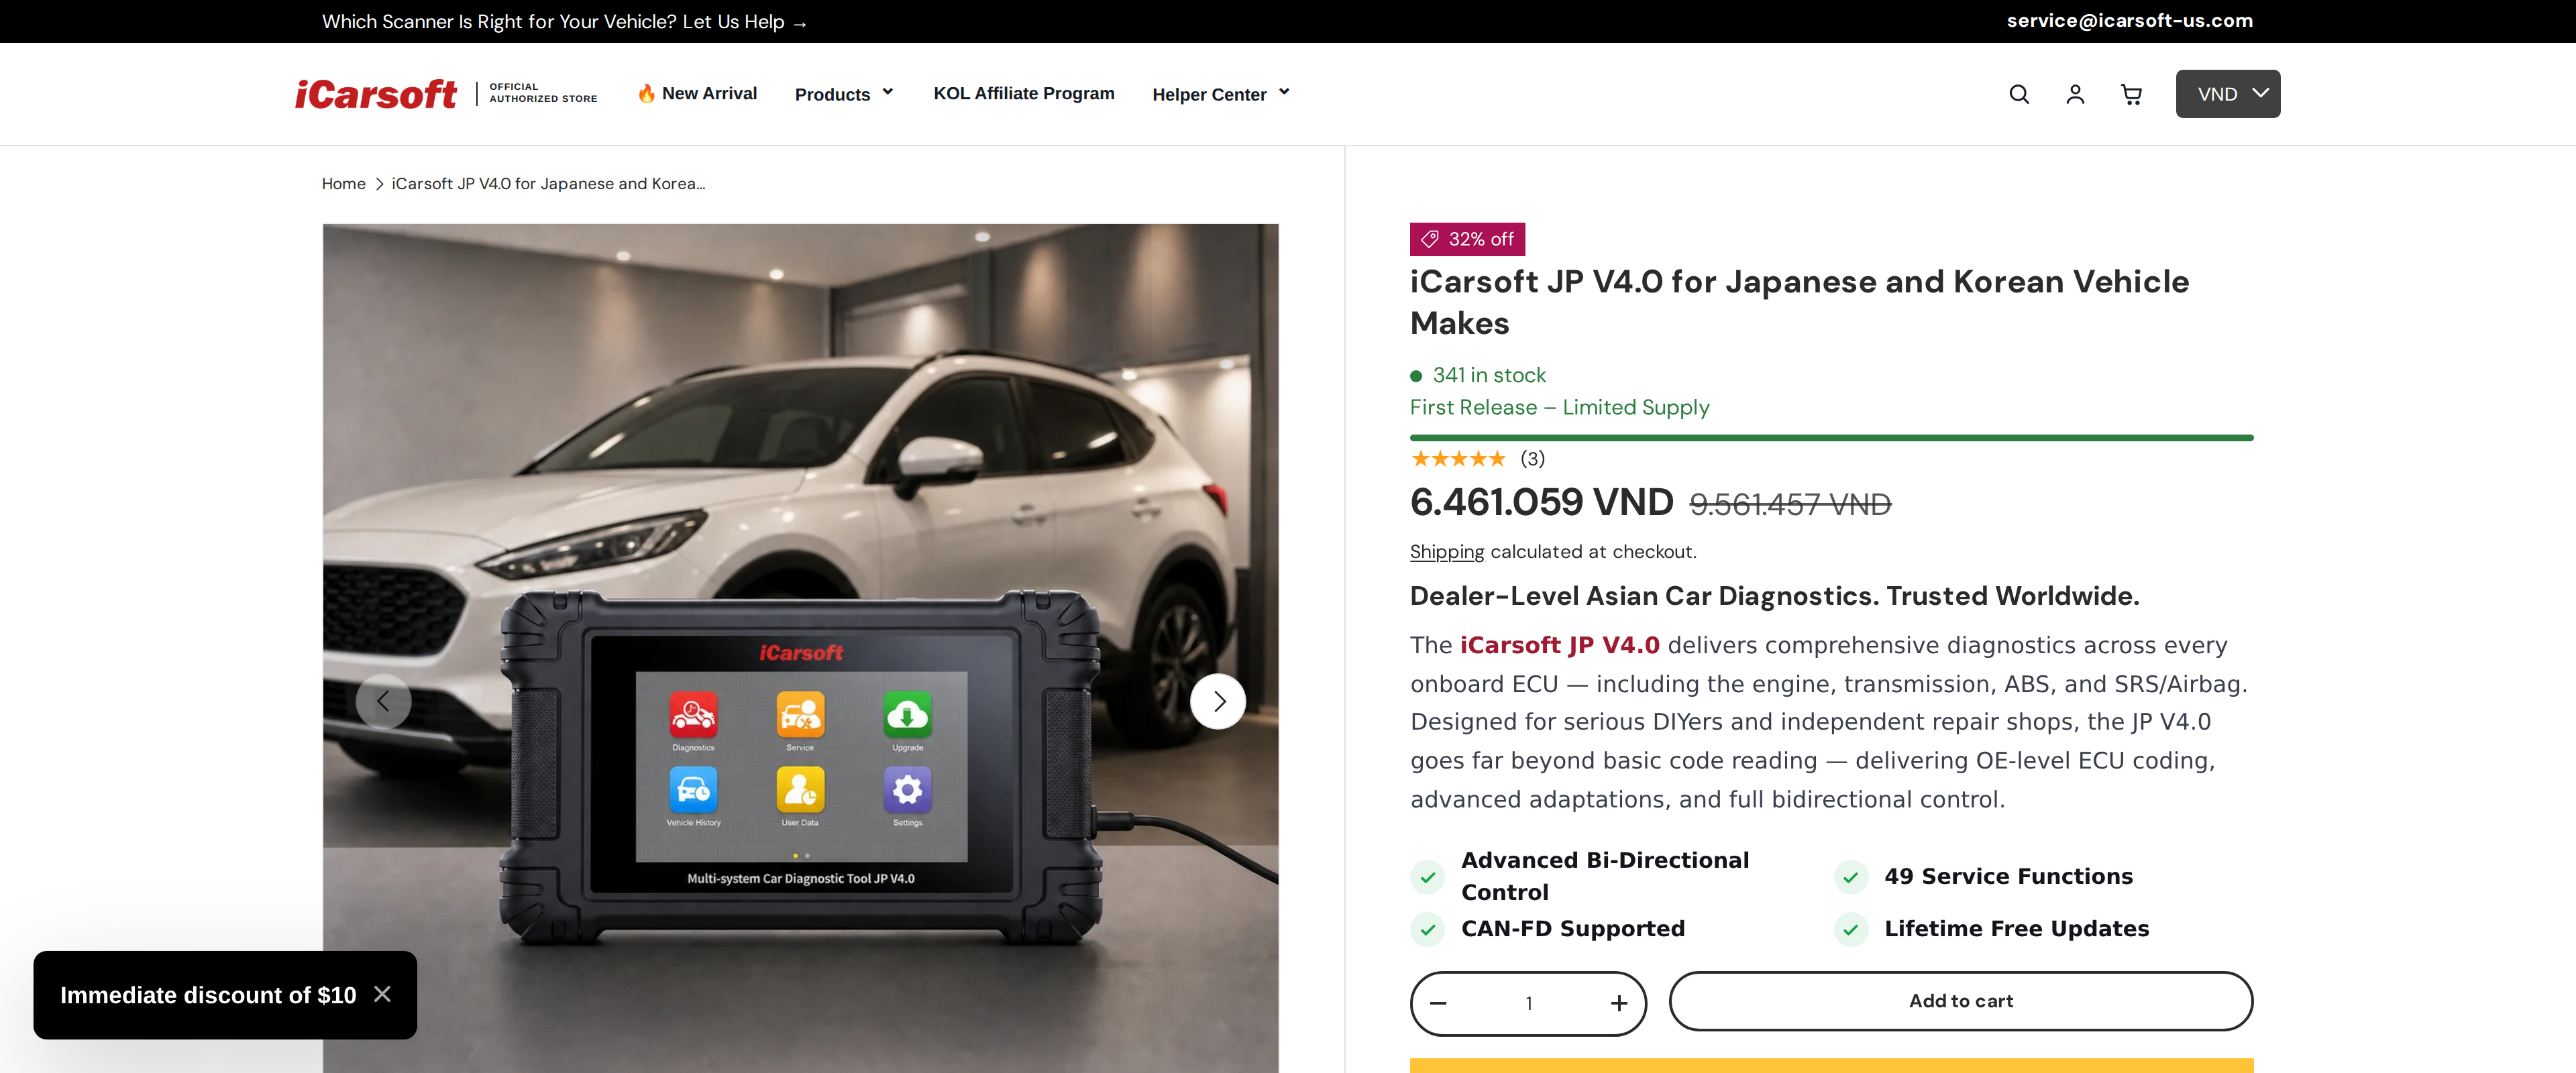
Task: Open New Arrival menu item
Action: pyautogui.click(x=697, y=93)
